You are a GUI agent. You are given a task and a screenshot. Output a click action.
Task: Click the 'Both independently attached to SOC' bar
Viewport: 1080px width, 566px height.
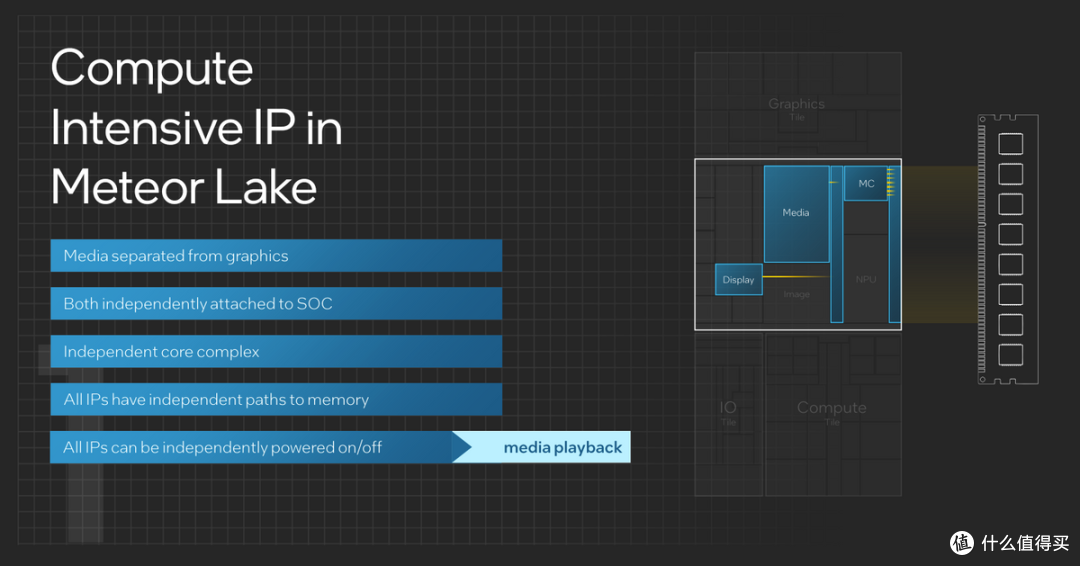(x=276, y=304)
